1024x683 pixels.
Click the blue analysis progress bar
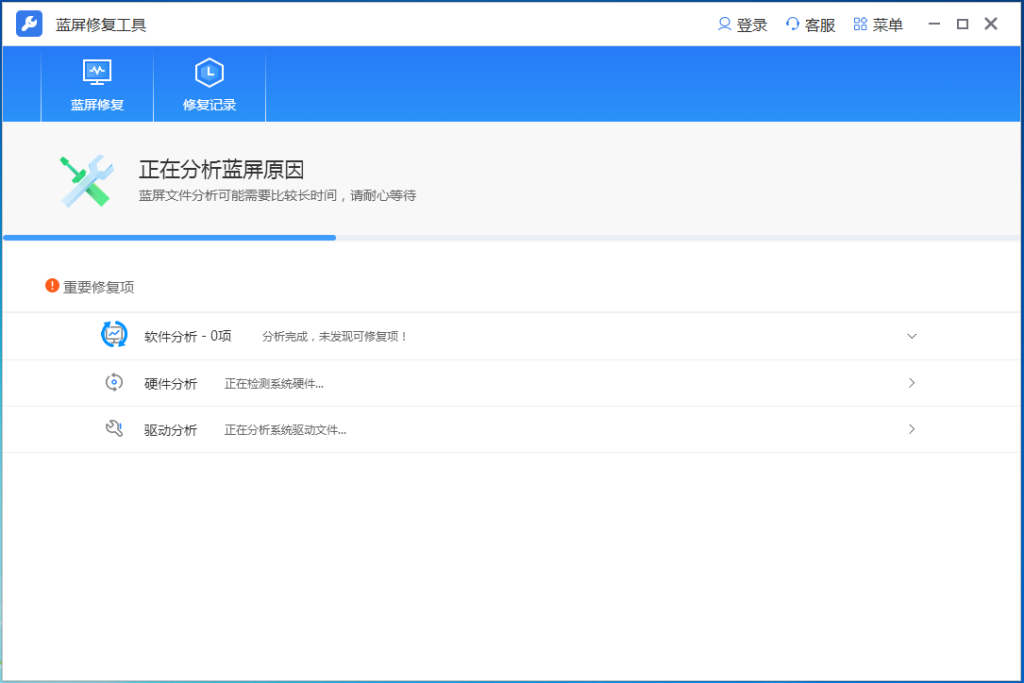(168, 238)
